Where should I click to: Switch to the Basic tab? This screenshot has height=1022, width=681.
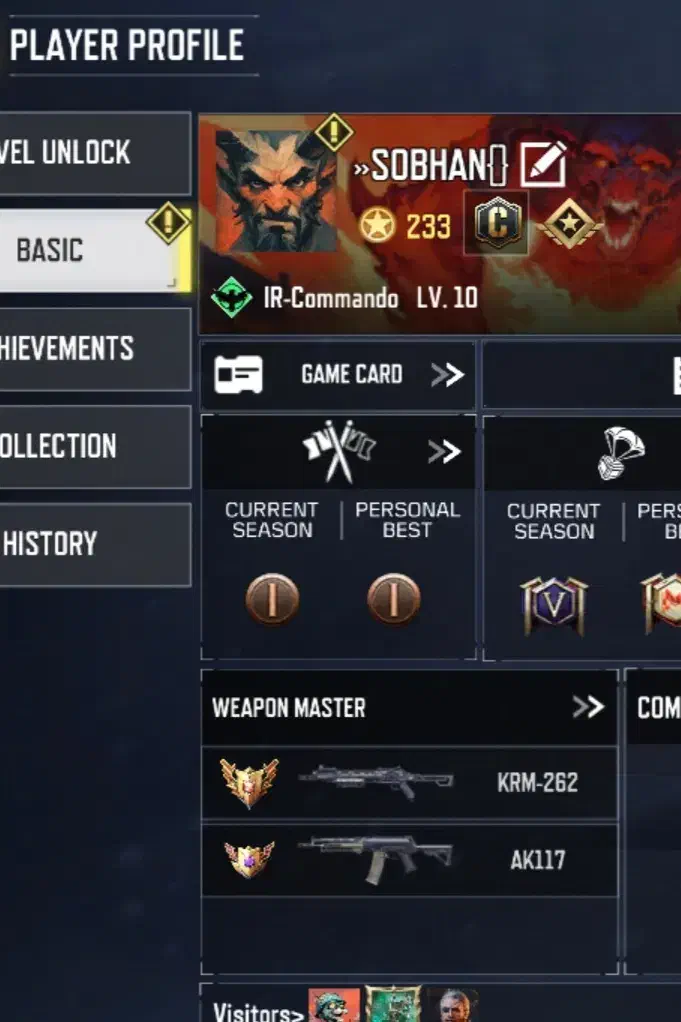point(95,250)
